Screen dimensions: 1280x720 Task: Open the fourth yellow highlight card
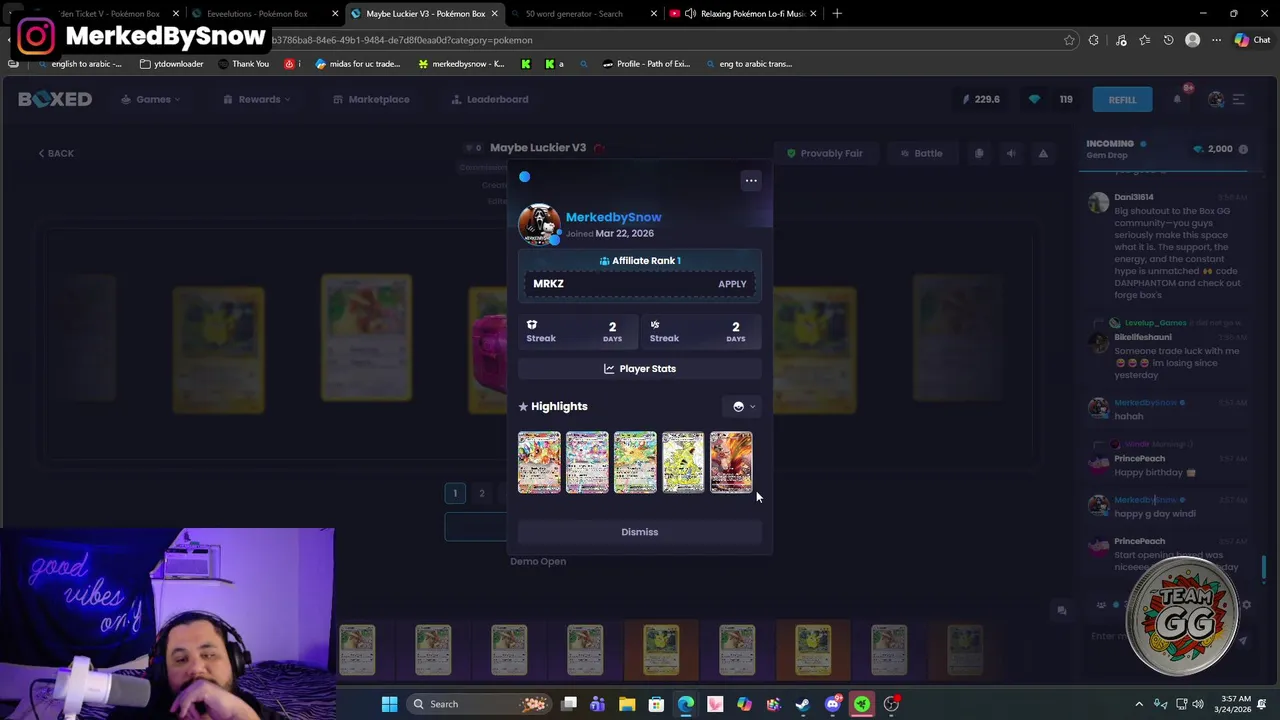click(x=683, y=462)
